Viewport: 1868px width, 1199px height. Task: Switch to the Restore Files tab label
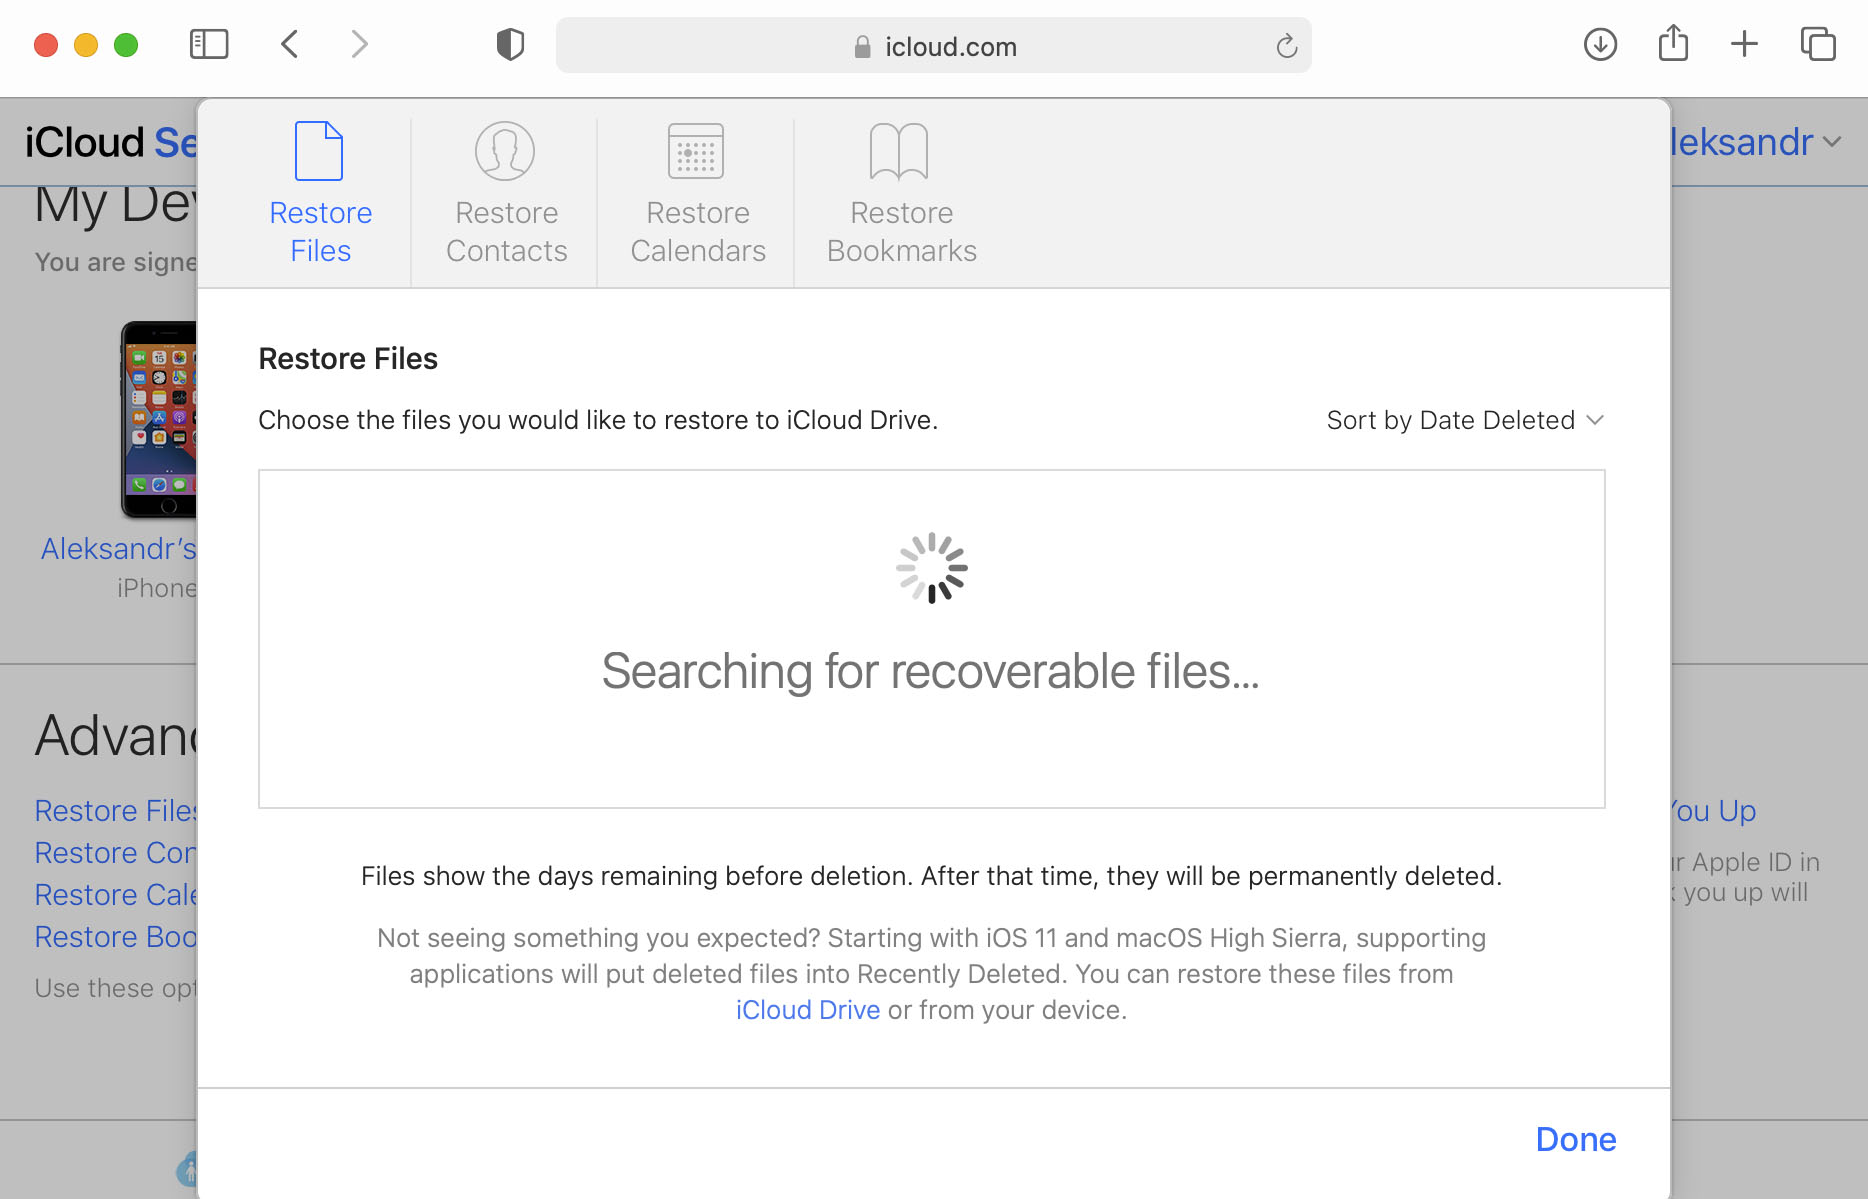[320, 232]
